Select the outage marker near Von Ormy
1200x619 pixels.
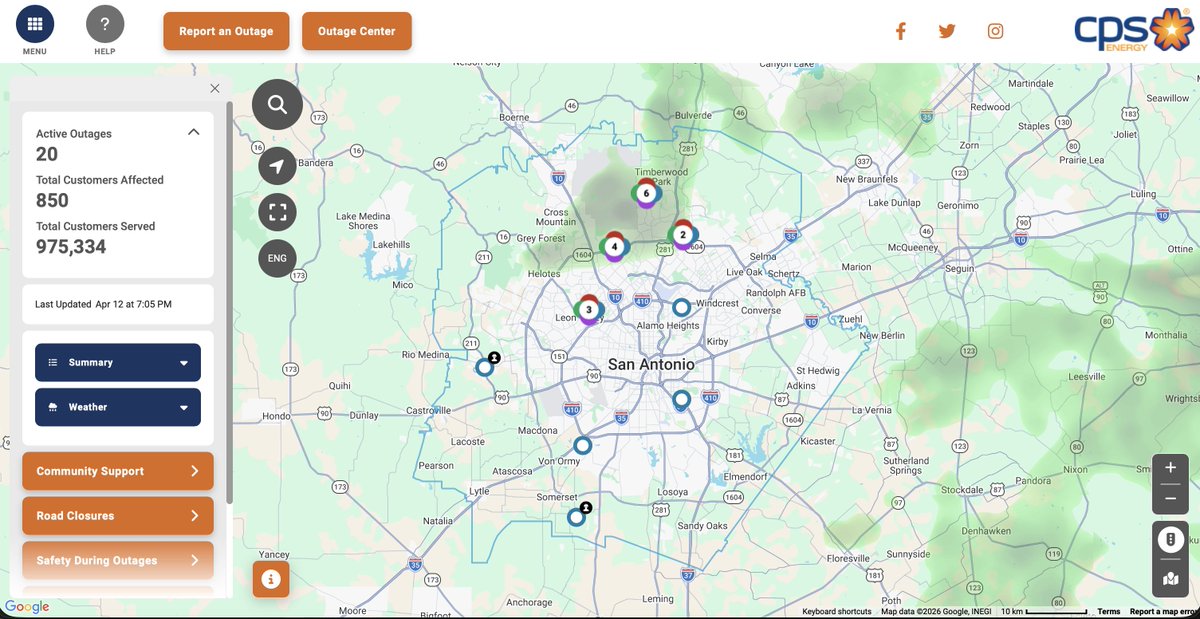tap(582, 445)
